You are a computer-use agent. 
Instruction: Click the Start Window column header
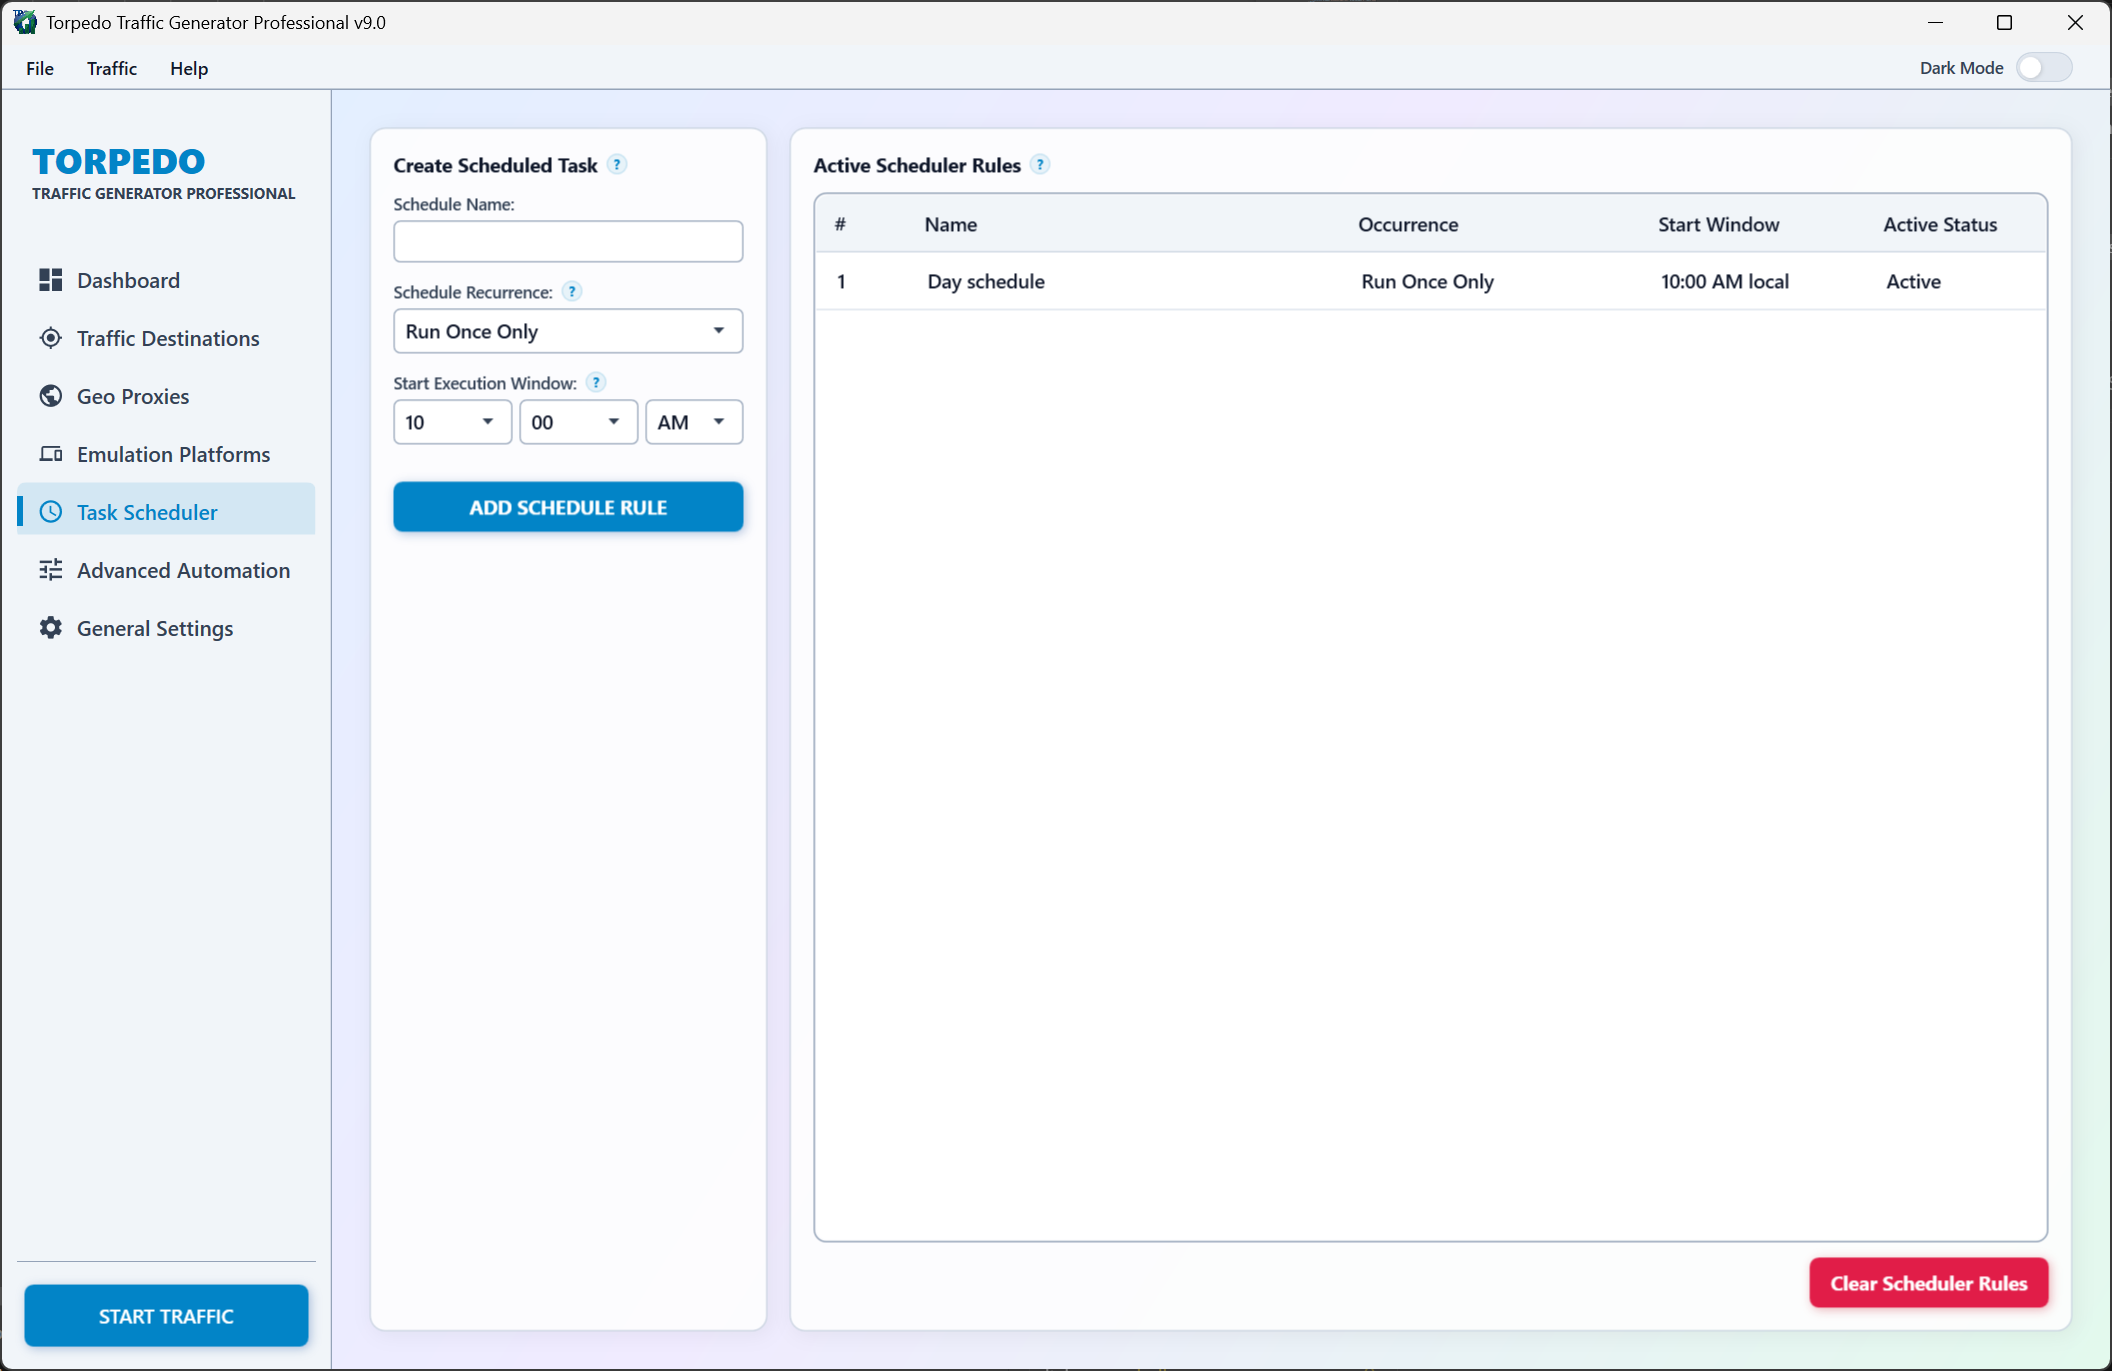[x=1718, y=224]
